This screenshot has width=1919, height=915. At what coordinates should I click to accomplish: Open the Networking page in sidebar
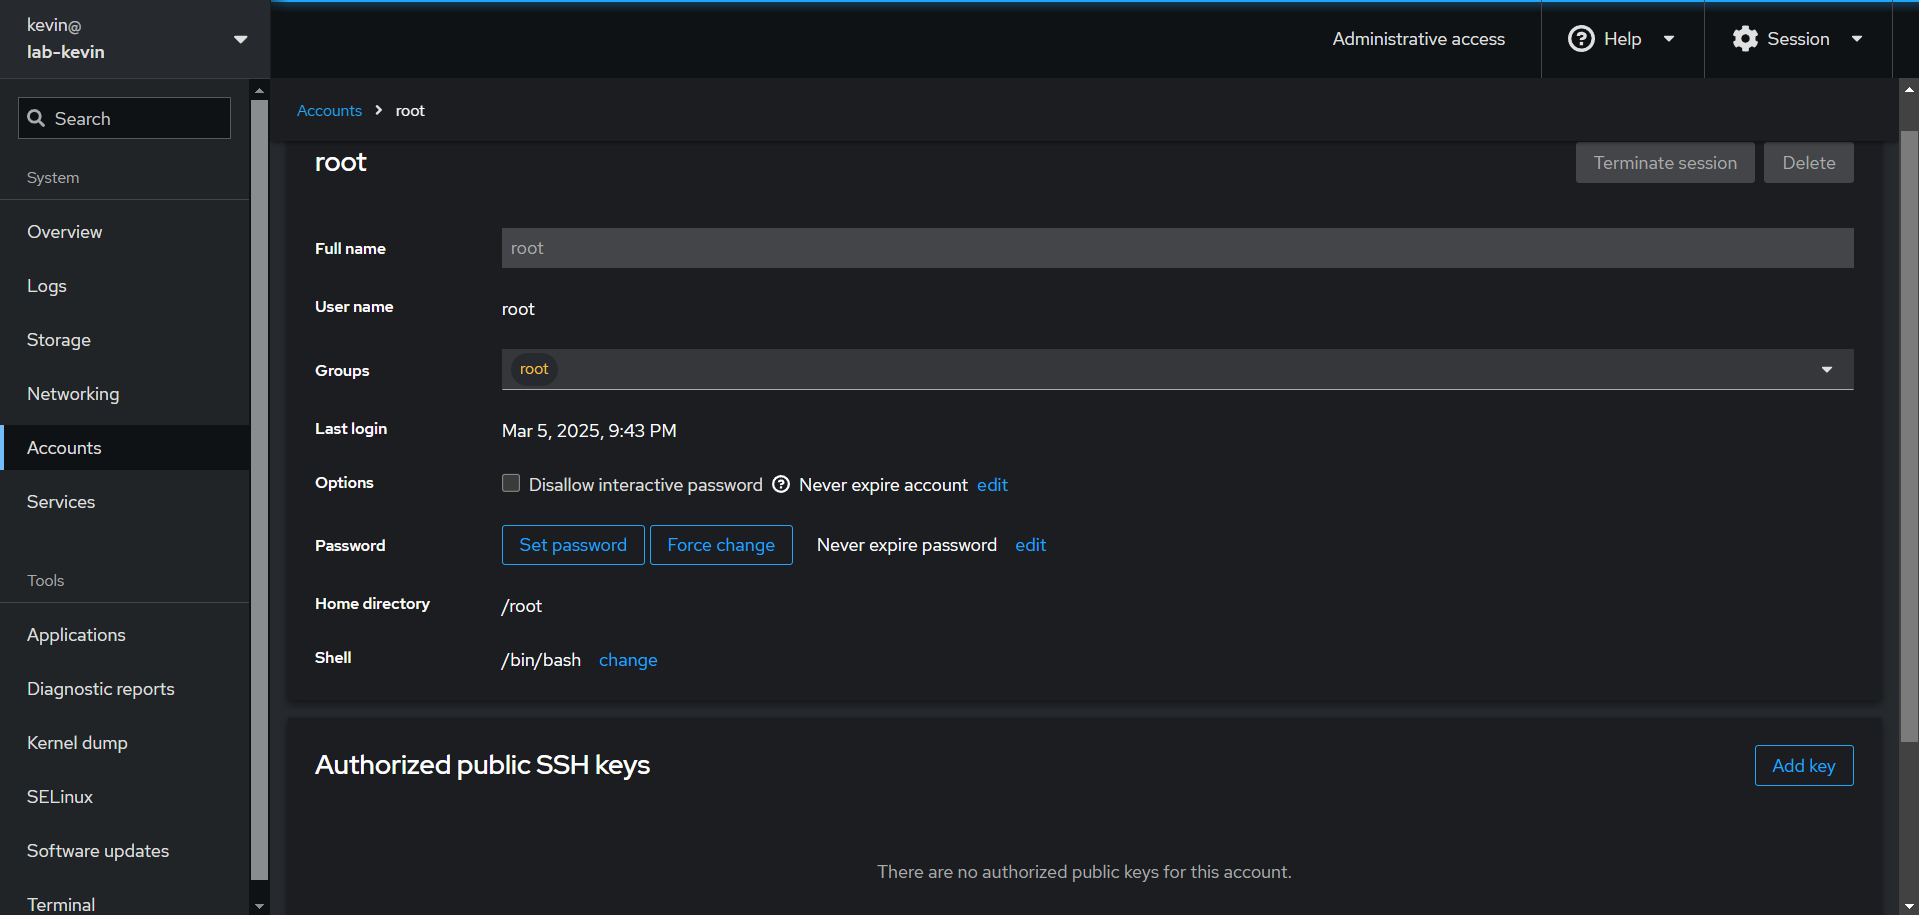73,394
